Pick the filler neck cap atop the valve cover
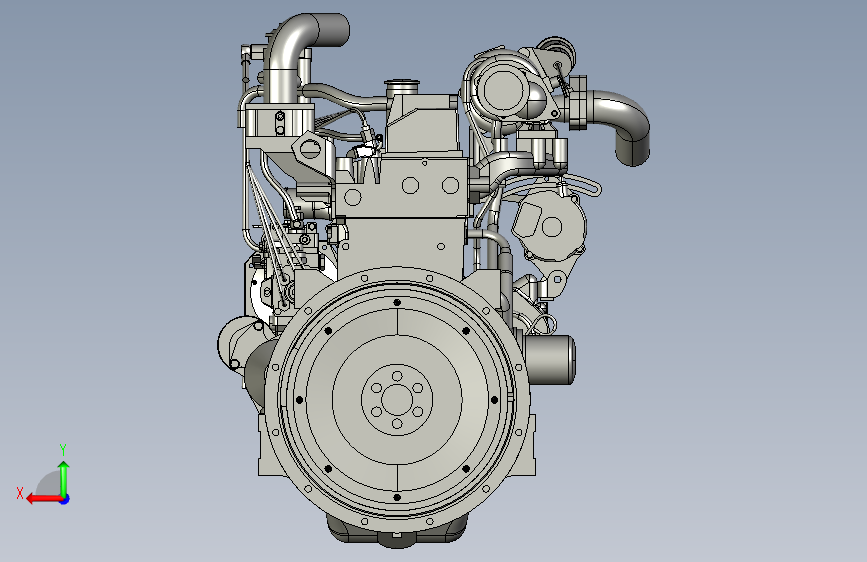Screen dimensions: 867x562 (402, 86)
